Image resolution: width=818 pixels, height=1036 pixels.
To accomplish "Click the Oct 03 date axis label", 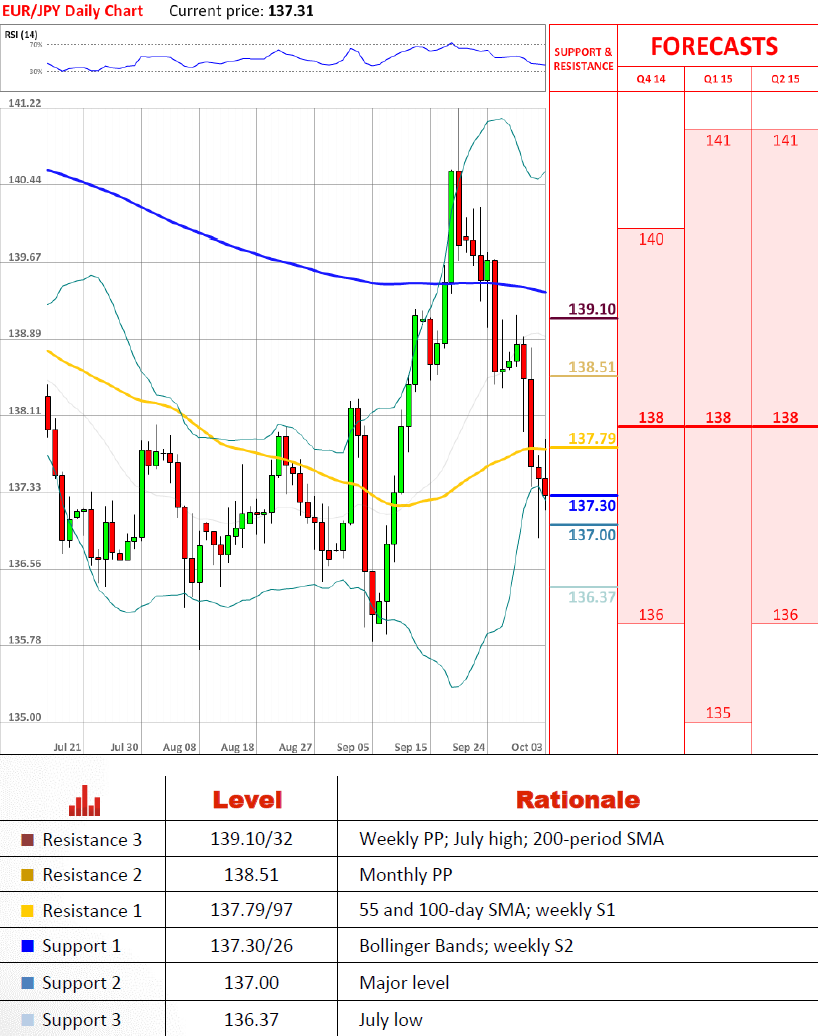I will point(527,747).
